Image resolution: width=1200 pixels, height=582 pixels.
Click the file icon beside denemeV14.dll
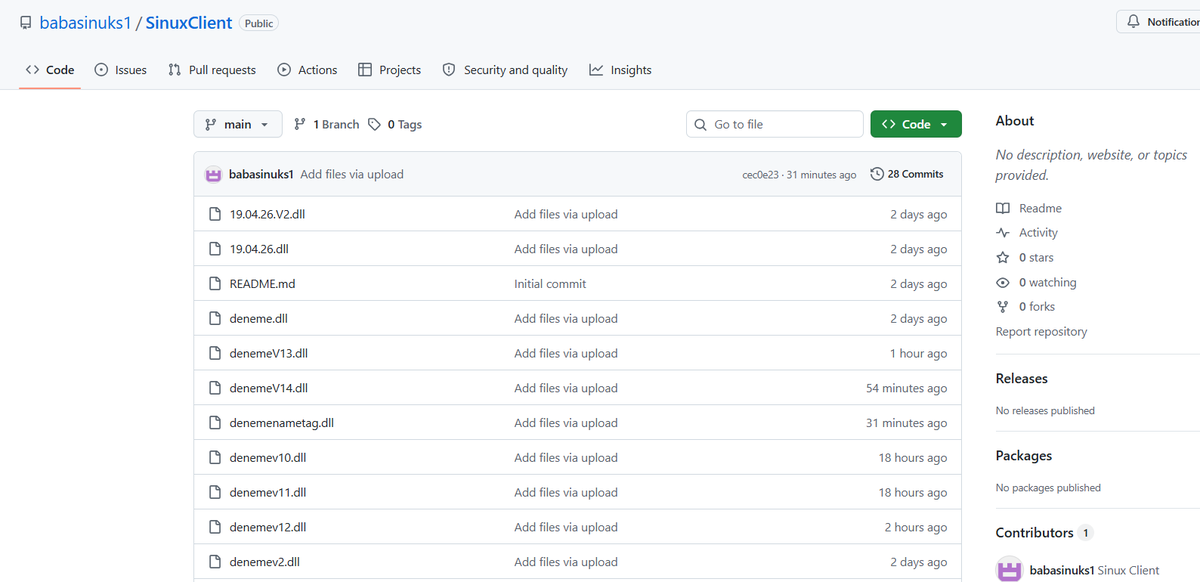[214, 388]
